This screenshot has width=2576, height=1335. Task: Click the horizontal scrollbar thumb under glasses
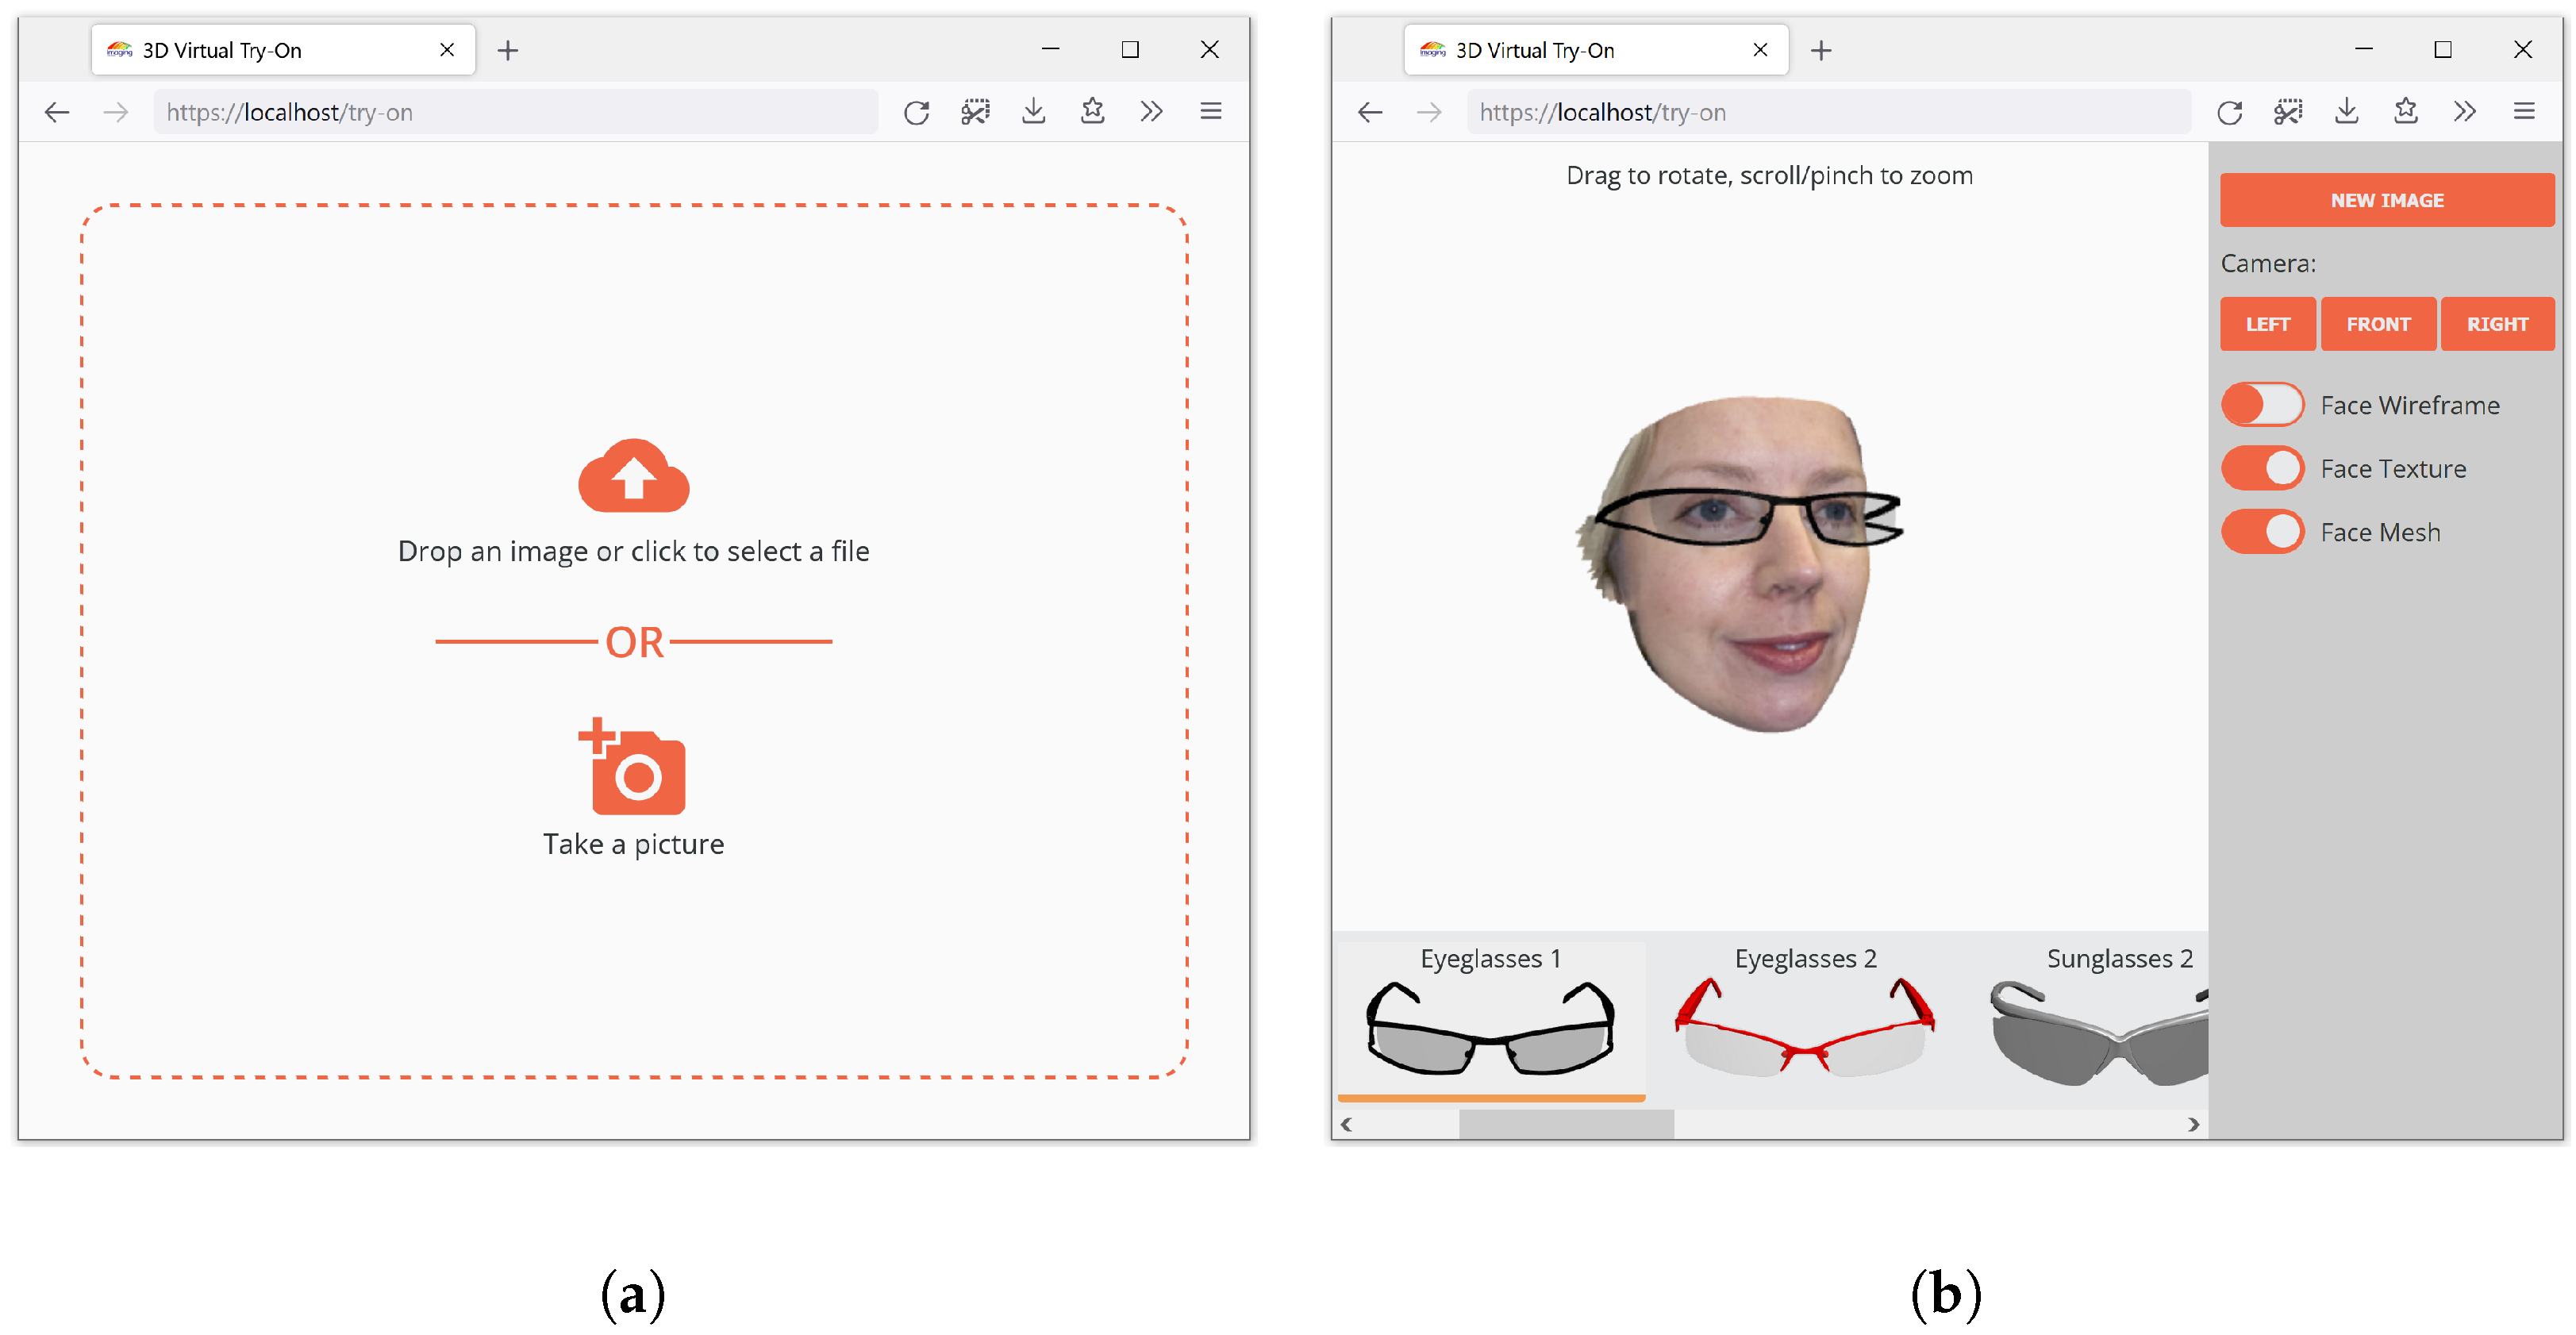click(x=1566, y=1124)
